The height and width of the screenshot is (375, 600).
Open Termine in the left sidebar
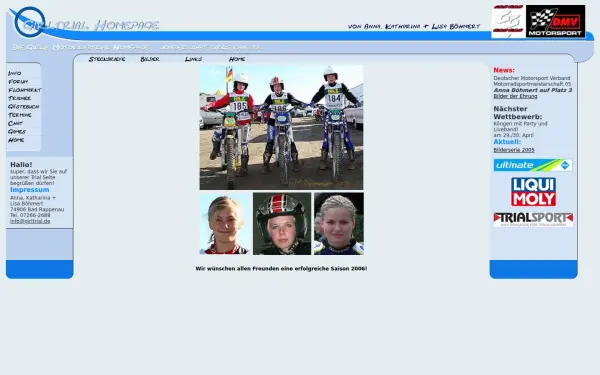coord(20,115)
